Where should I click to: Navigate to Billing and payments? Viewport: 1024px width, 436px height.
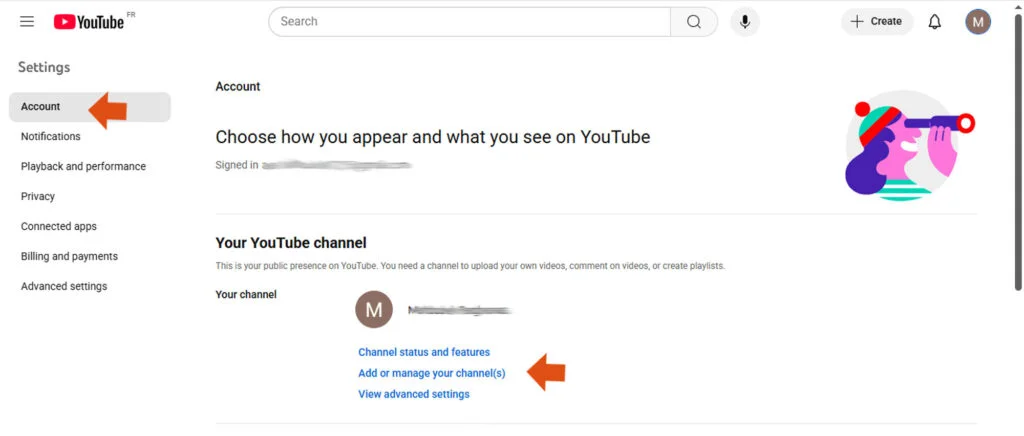tap(69, 257)
